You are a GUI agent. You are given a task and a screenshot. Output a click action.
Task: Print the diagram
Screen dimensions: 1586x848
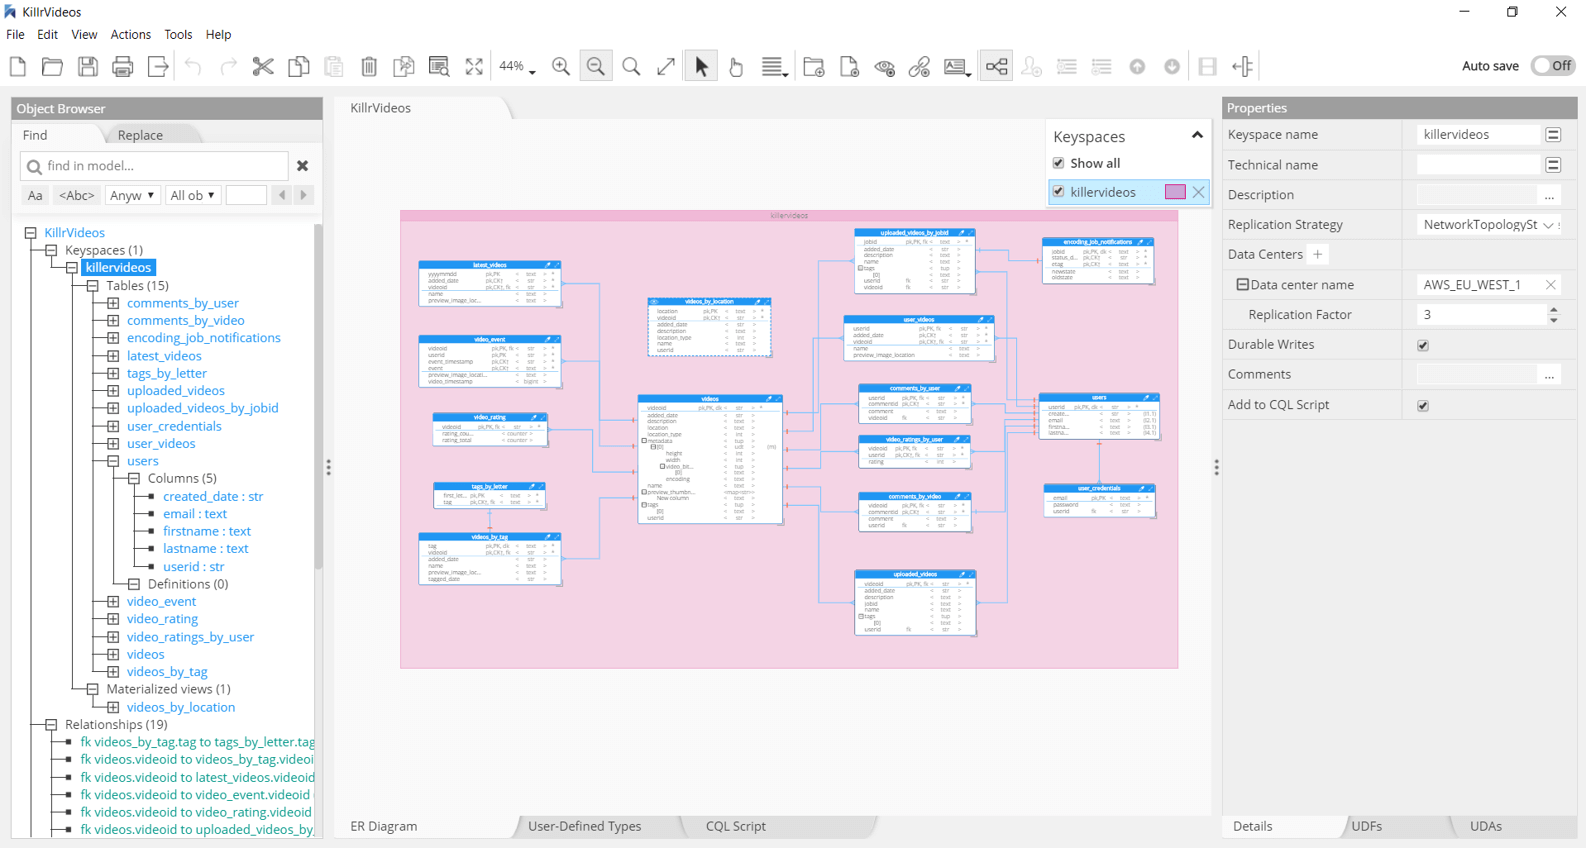pyautogui.click(x=123, y=67)
